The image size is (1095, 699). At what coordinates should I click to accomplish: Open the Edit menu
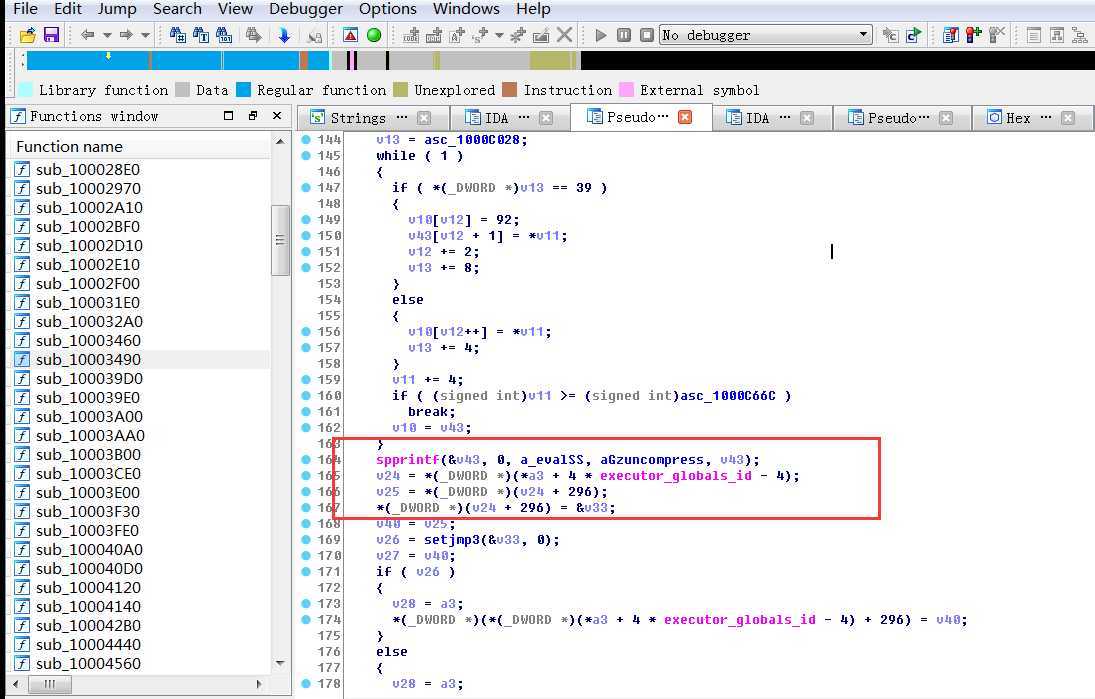pyautogui.click(x=68, y=9)
